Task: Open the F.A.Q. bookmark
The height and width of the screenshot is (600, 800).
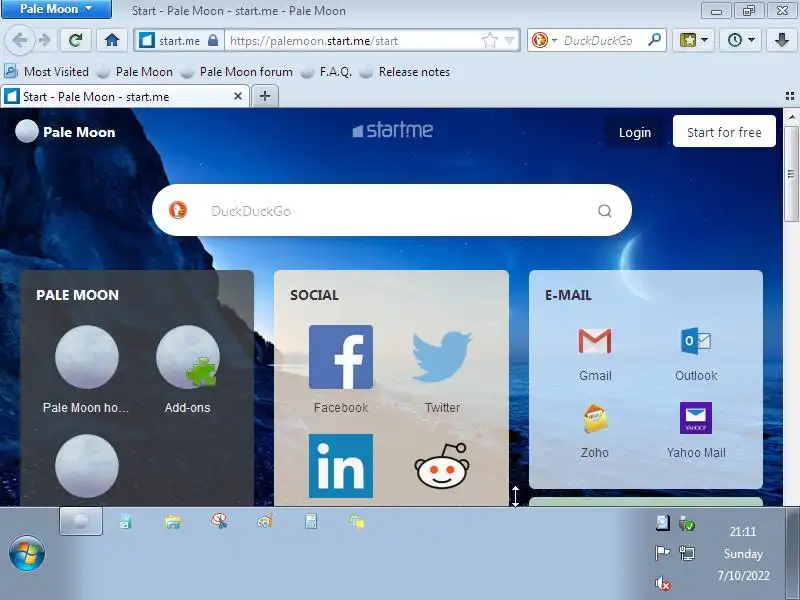Action: click(x=327, y=71)
